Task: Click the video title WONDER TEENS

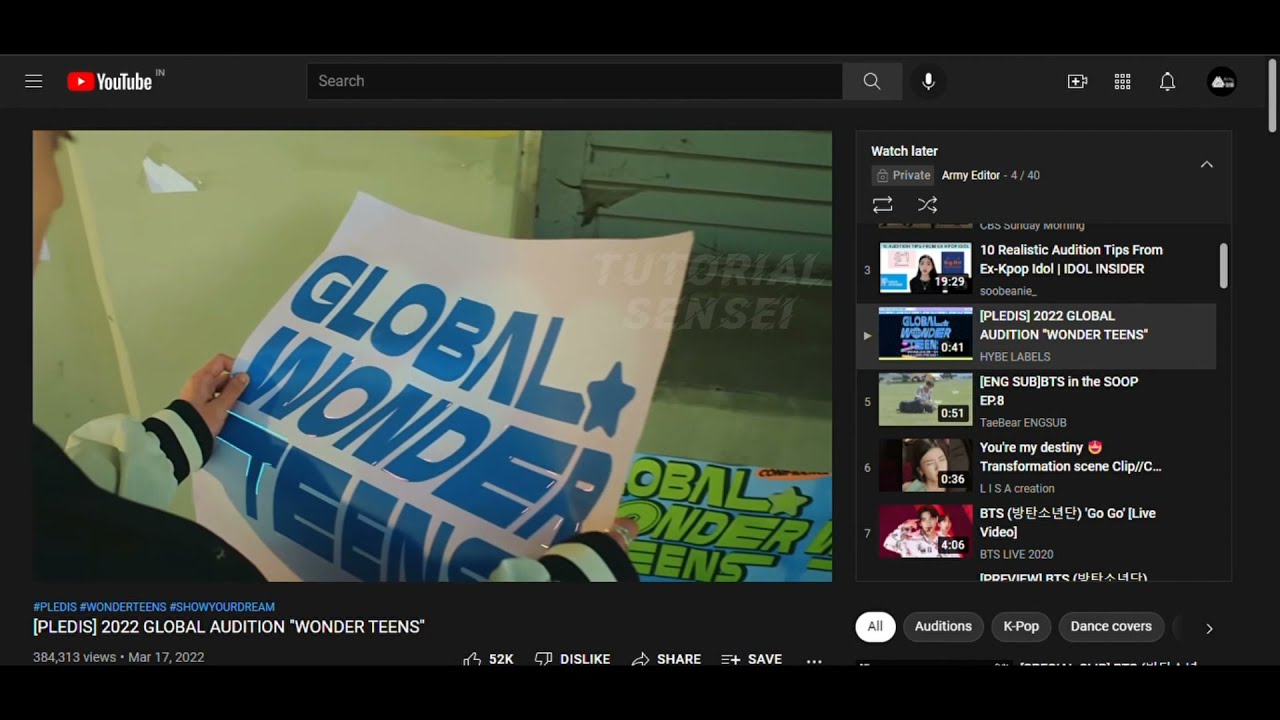Action: pos(229,627)
